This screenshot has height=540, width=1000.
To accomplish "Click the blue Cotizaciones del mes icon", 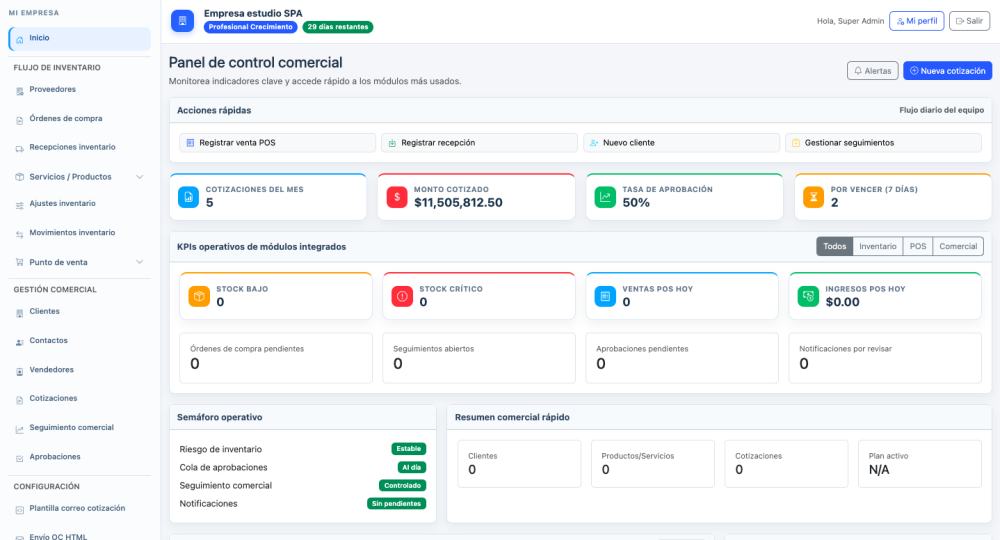I will coord(188,197).
